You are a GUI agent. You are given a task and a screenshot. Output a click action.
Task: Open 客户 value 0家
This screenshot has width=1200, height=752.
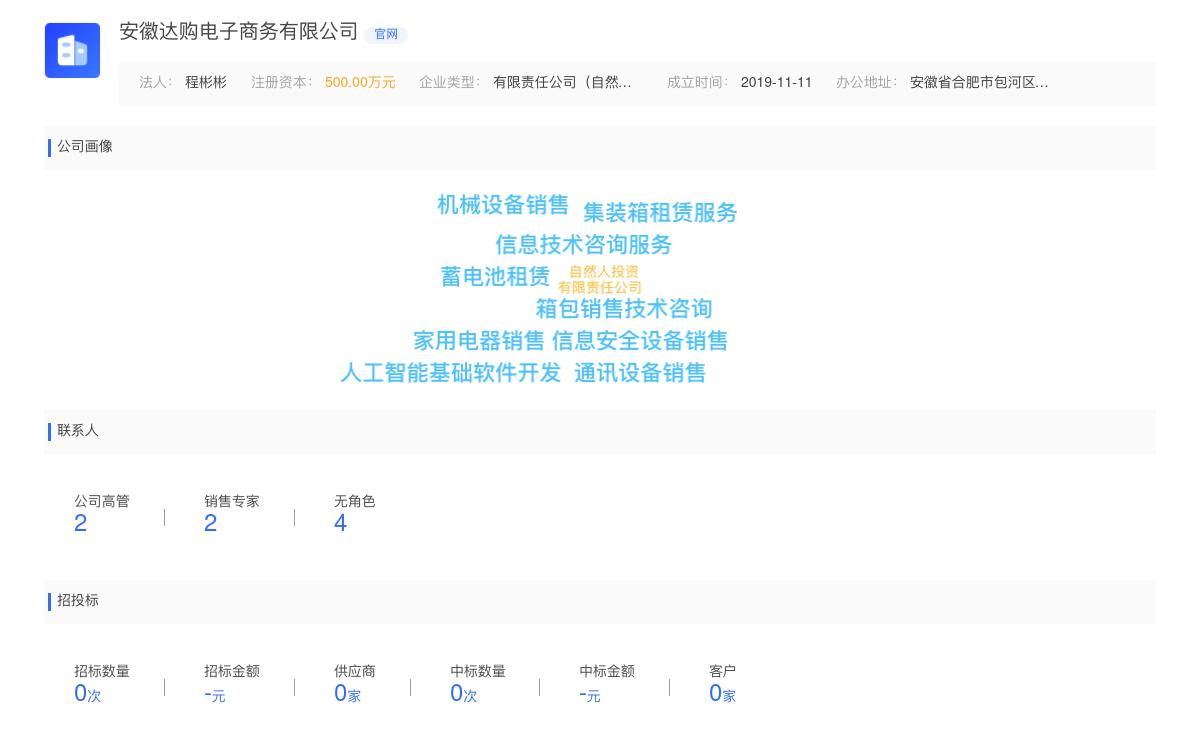722,694
